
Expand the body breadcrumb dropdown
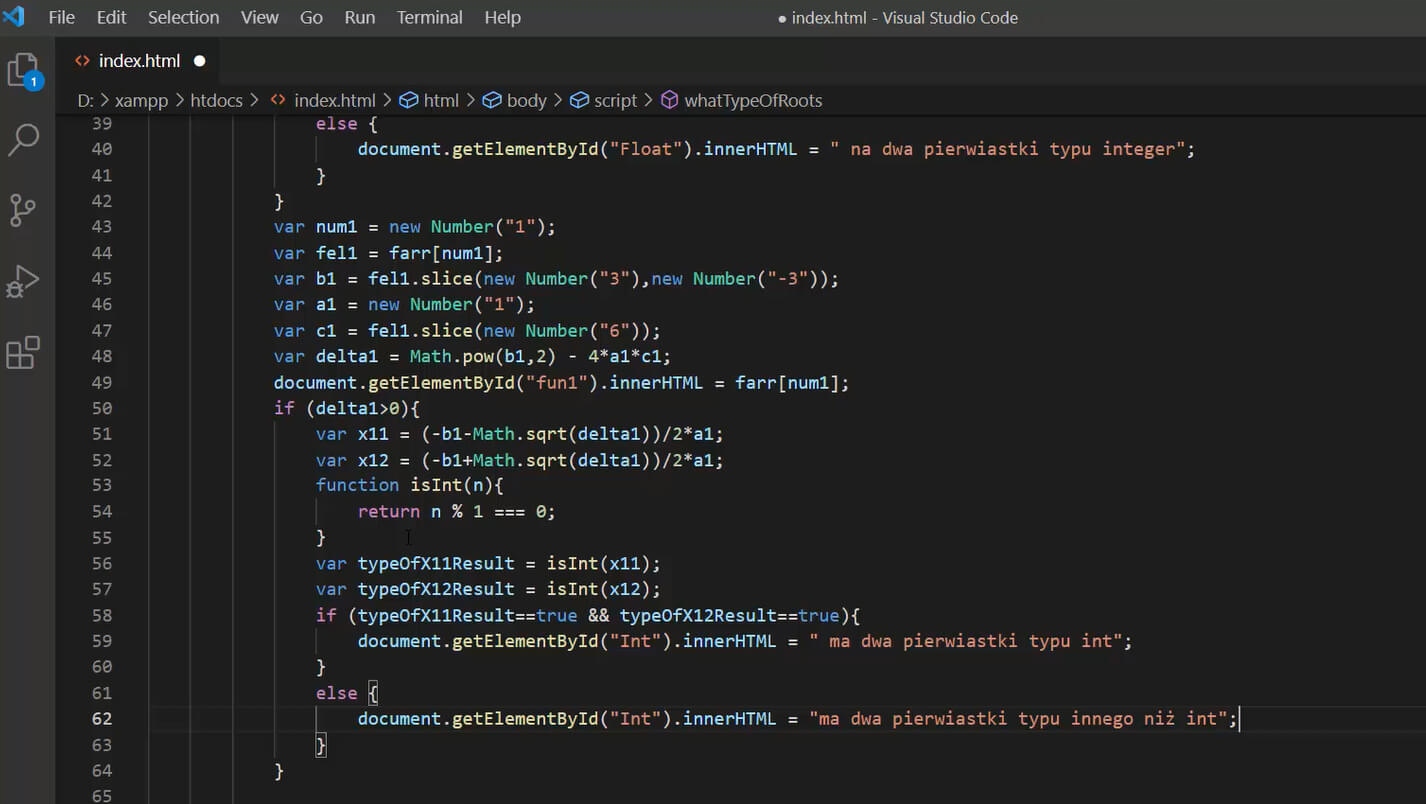click(526, 100)
